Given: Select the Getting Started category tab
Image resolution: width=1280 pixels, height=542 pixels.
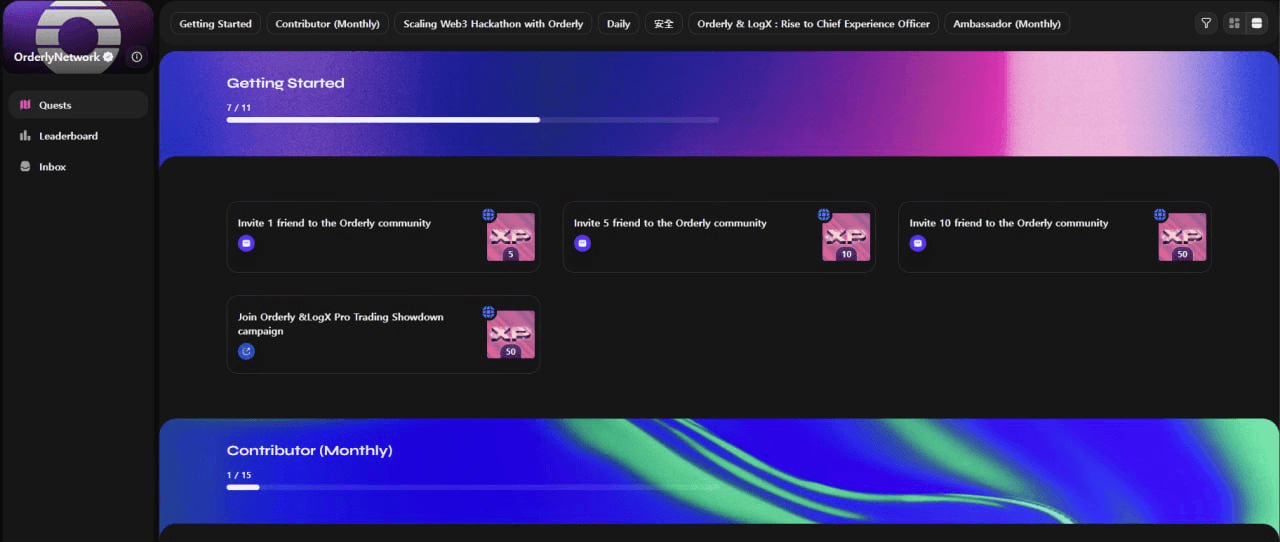Looking at the screenshot, I should point(216,23).
